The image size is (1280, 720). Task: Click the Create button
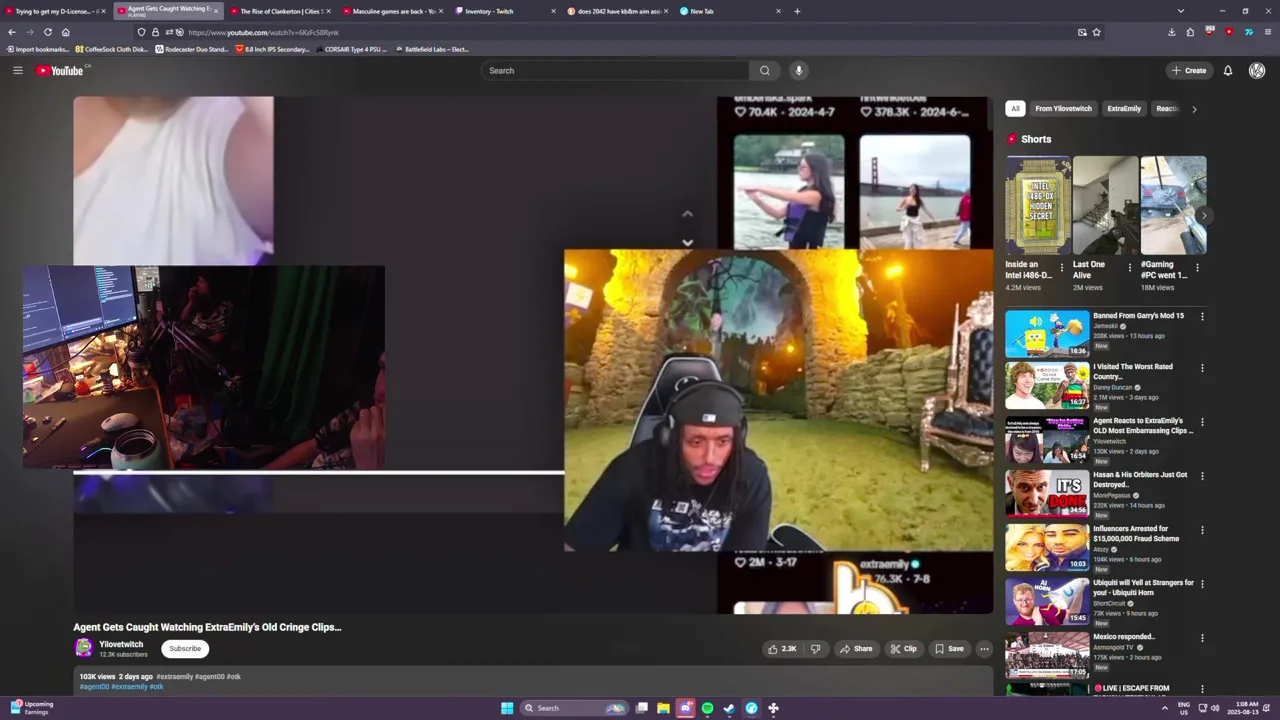click(1189, 70)
